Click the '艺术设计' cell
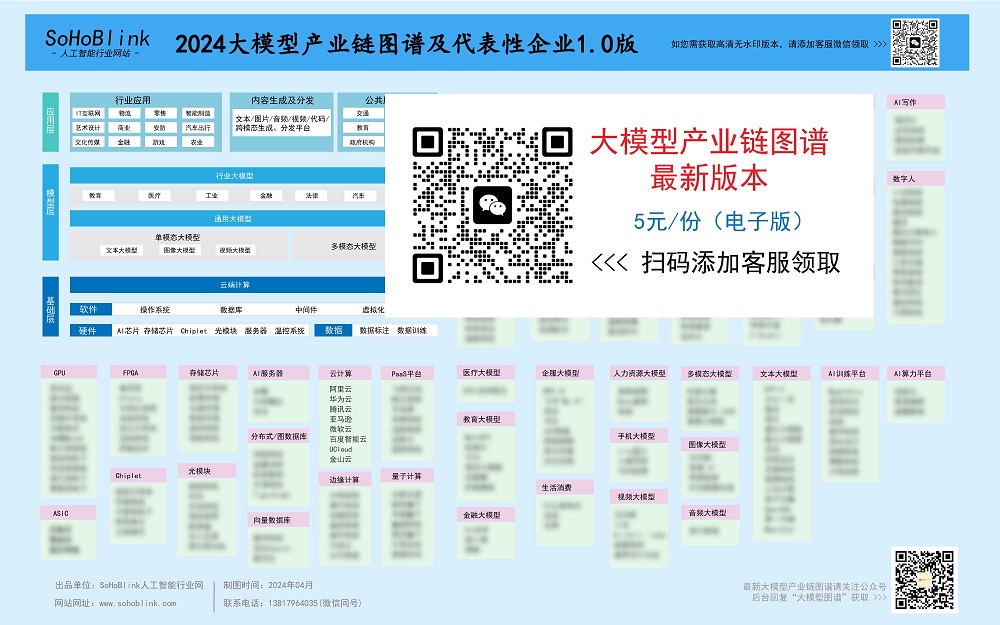Screen dimensions: 1000x625 point(88,128)
